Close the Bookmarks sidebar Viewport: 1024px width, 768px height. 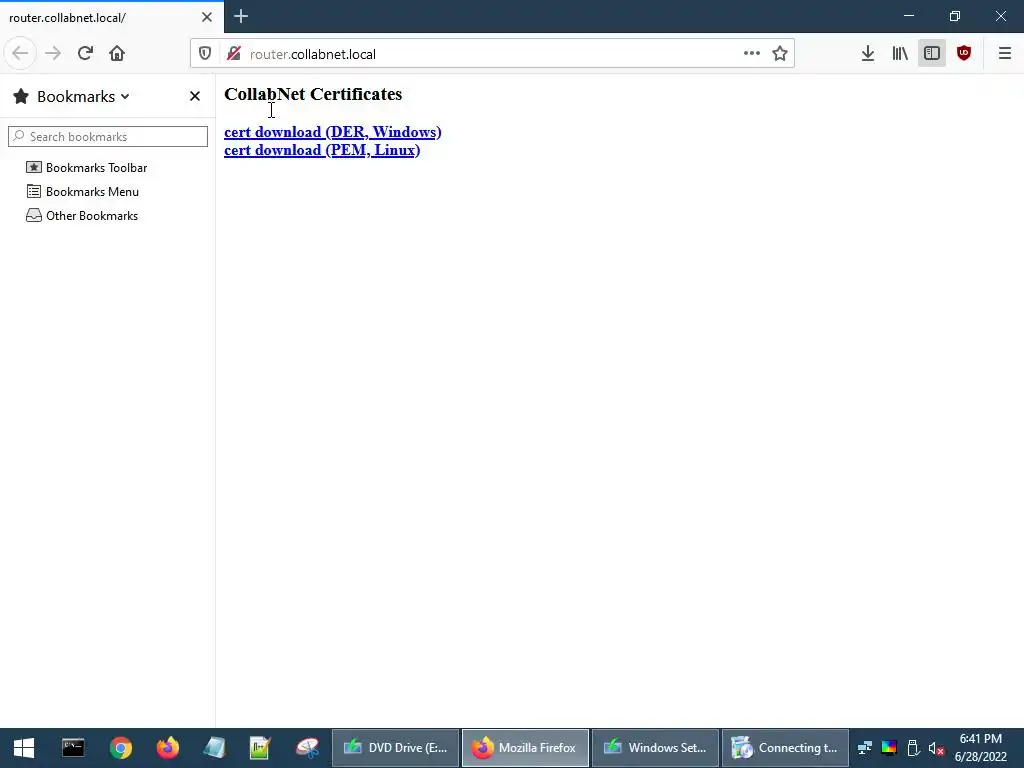click(x=195, y=97)
